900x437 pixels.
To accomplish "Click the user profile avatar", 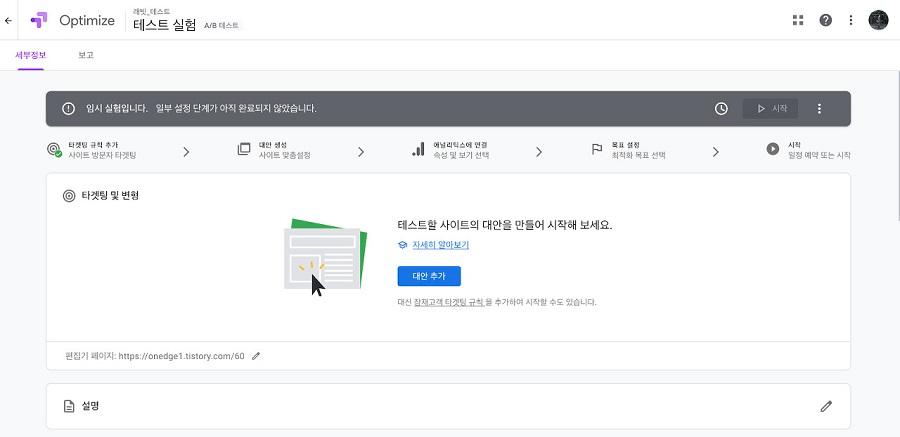I will click(878, 20).
